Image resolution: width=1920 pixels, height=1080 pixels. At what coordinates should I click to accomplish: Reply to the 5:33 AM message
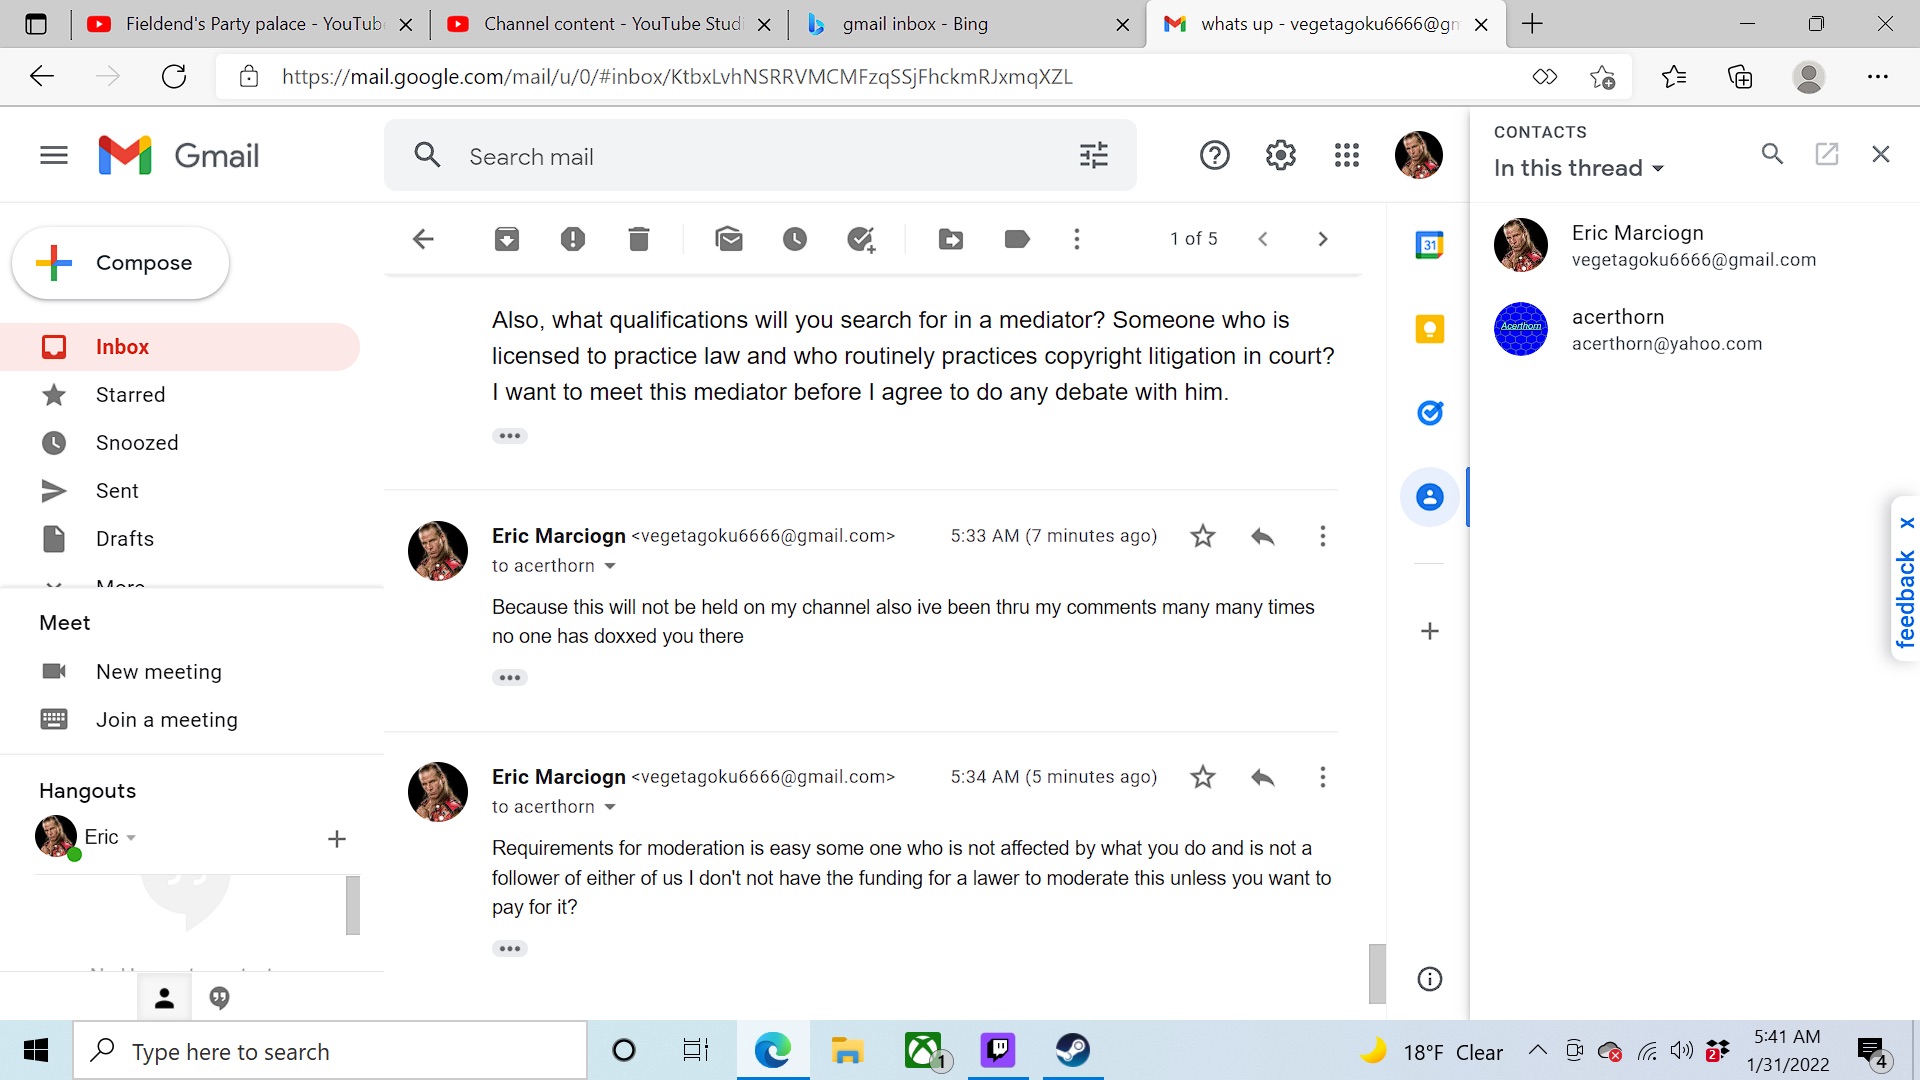(x=1263, y=536)
